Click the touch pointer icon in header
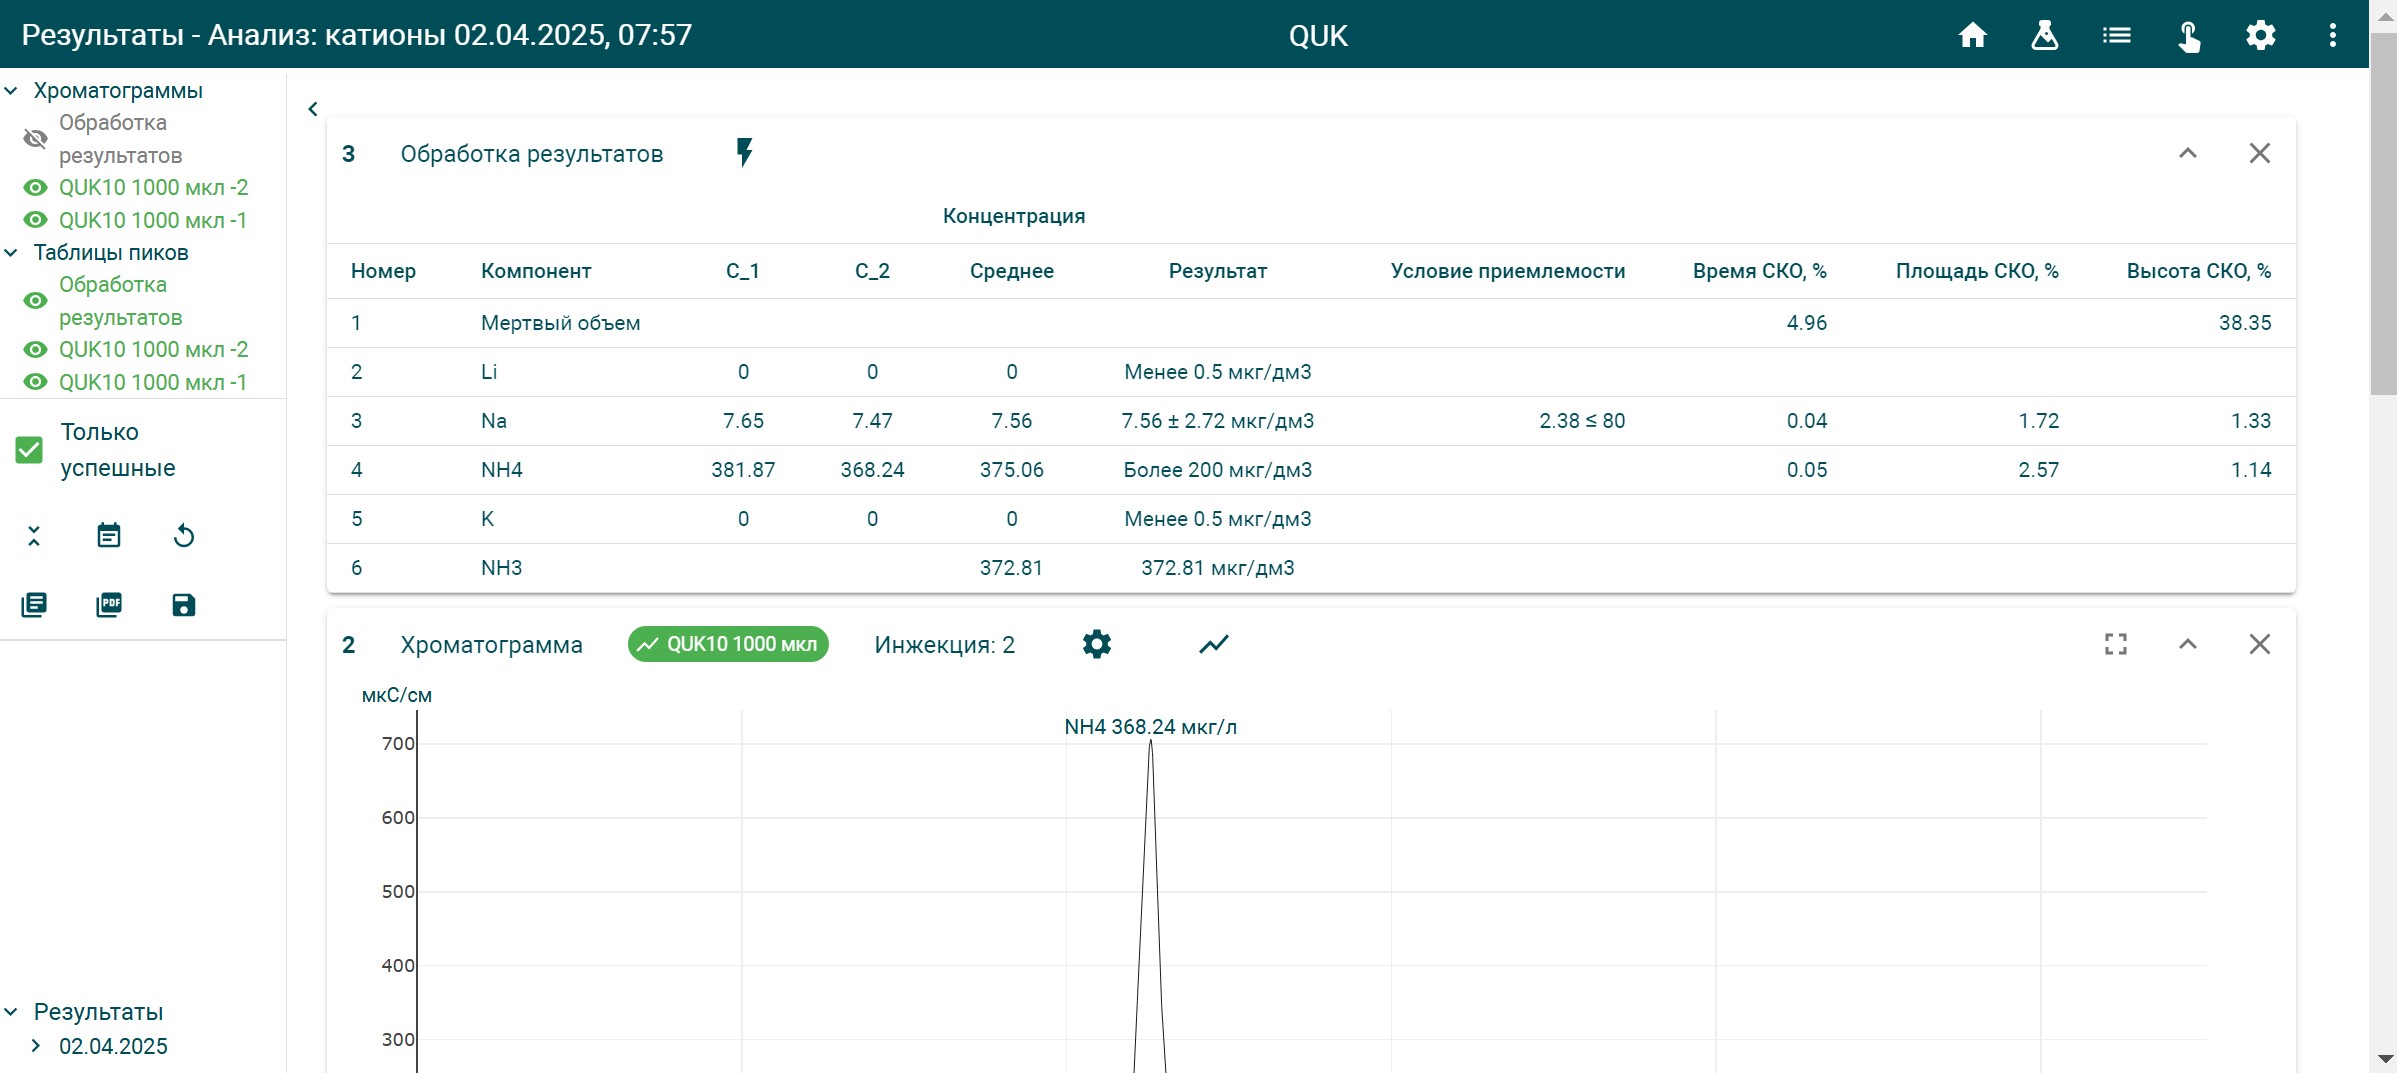 pos(2189,36)
